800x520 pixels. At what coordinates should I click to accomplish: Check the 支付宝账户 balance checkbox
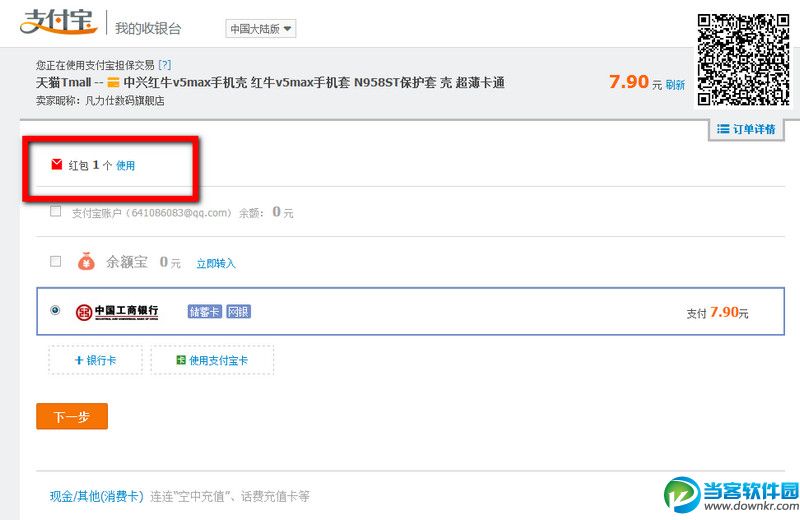(x=56, y=211)
